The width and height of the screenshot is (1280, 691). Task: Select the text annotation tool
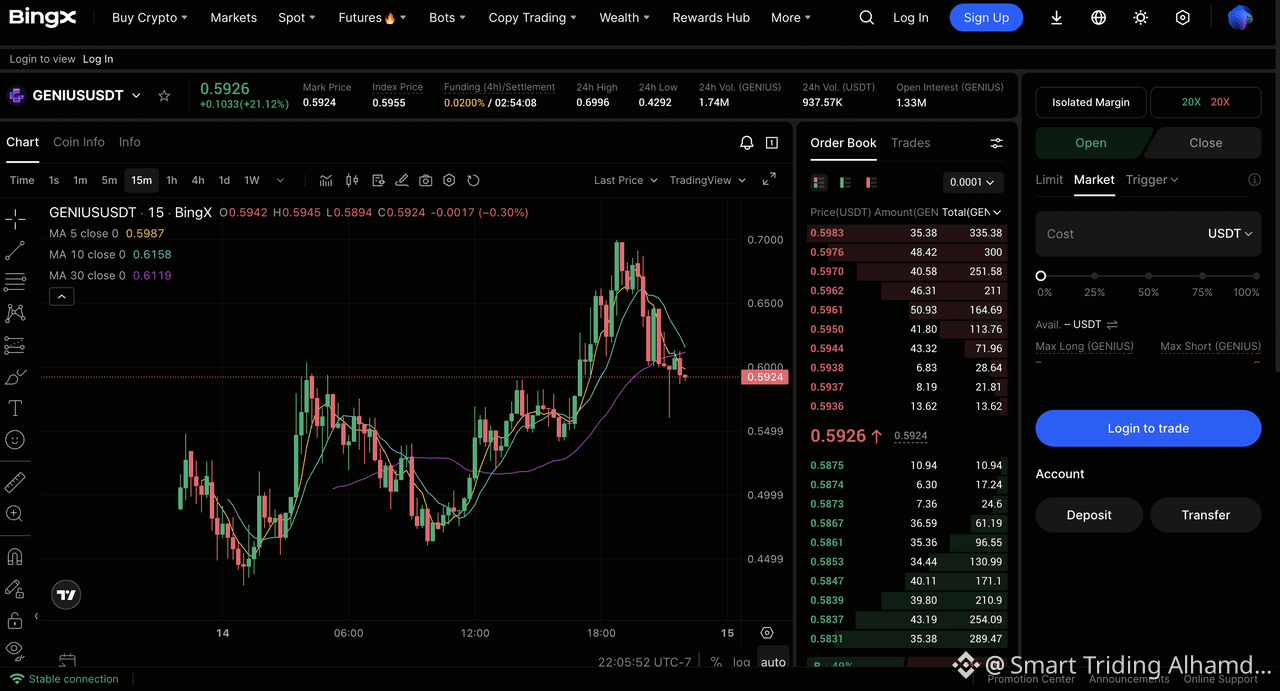point(15,408)
